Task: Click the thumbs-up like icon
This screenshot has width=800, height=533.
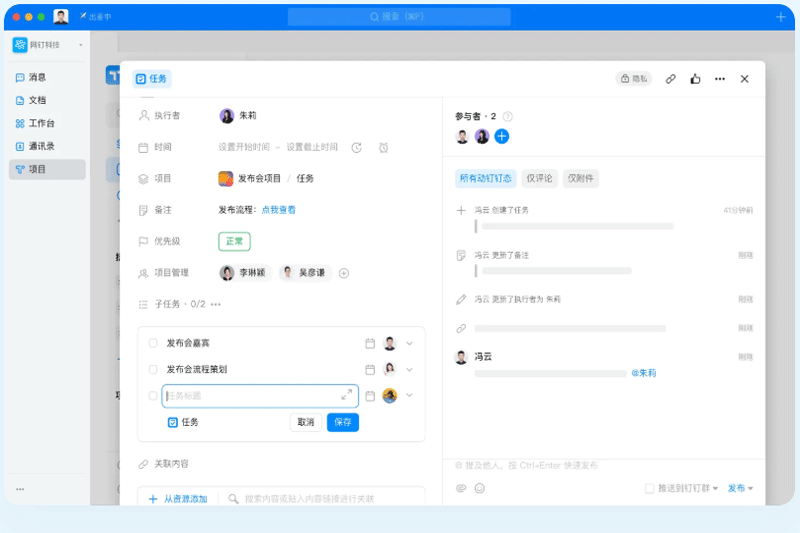Action: [x=695, y=79]
